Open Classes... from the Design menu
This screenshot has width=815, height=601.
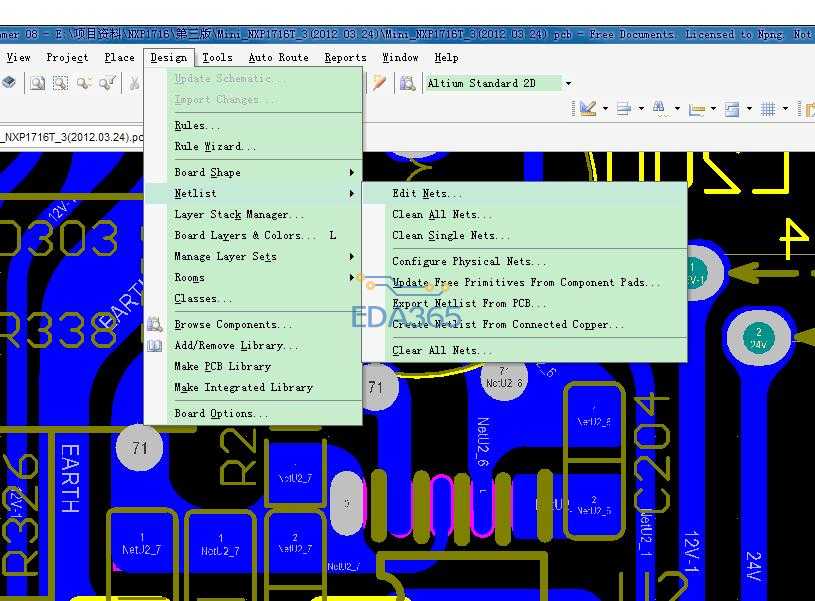(x=254, y=298)
